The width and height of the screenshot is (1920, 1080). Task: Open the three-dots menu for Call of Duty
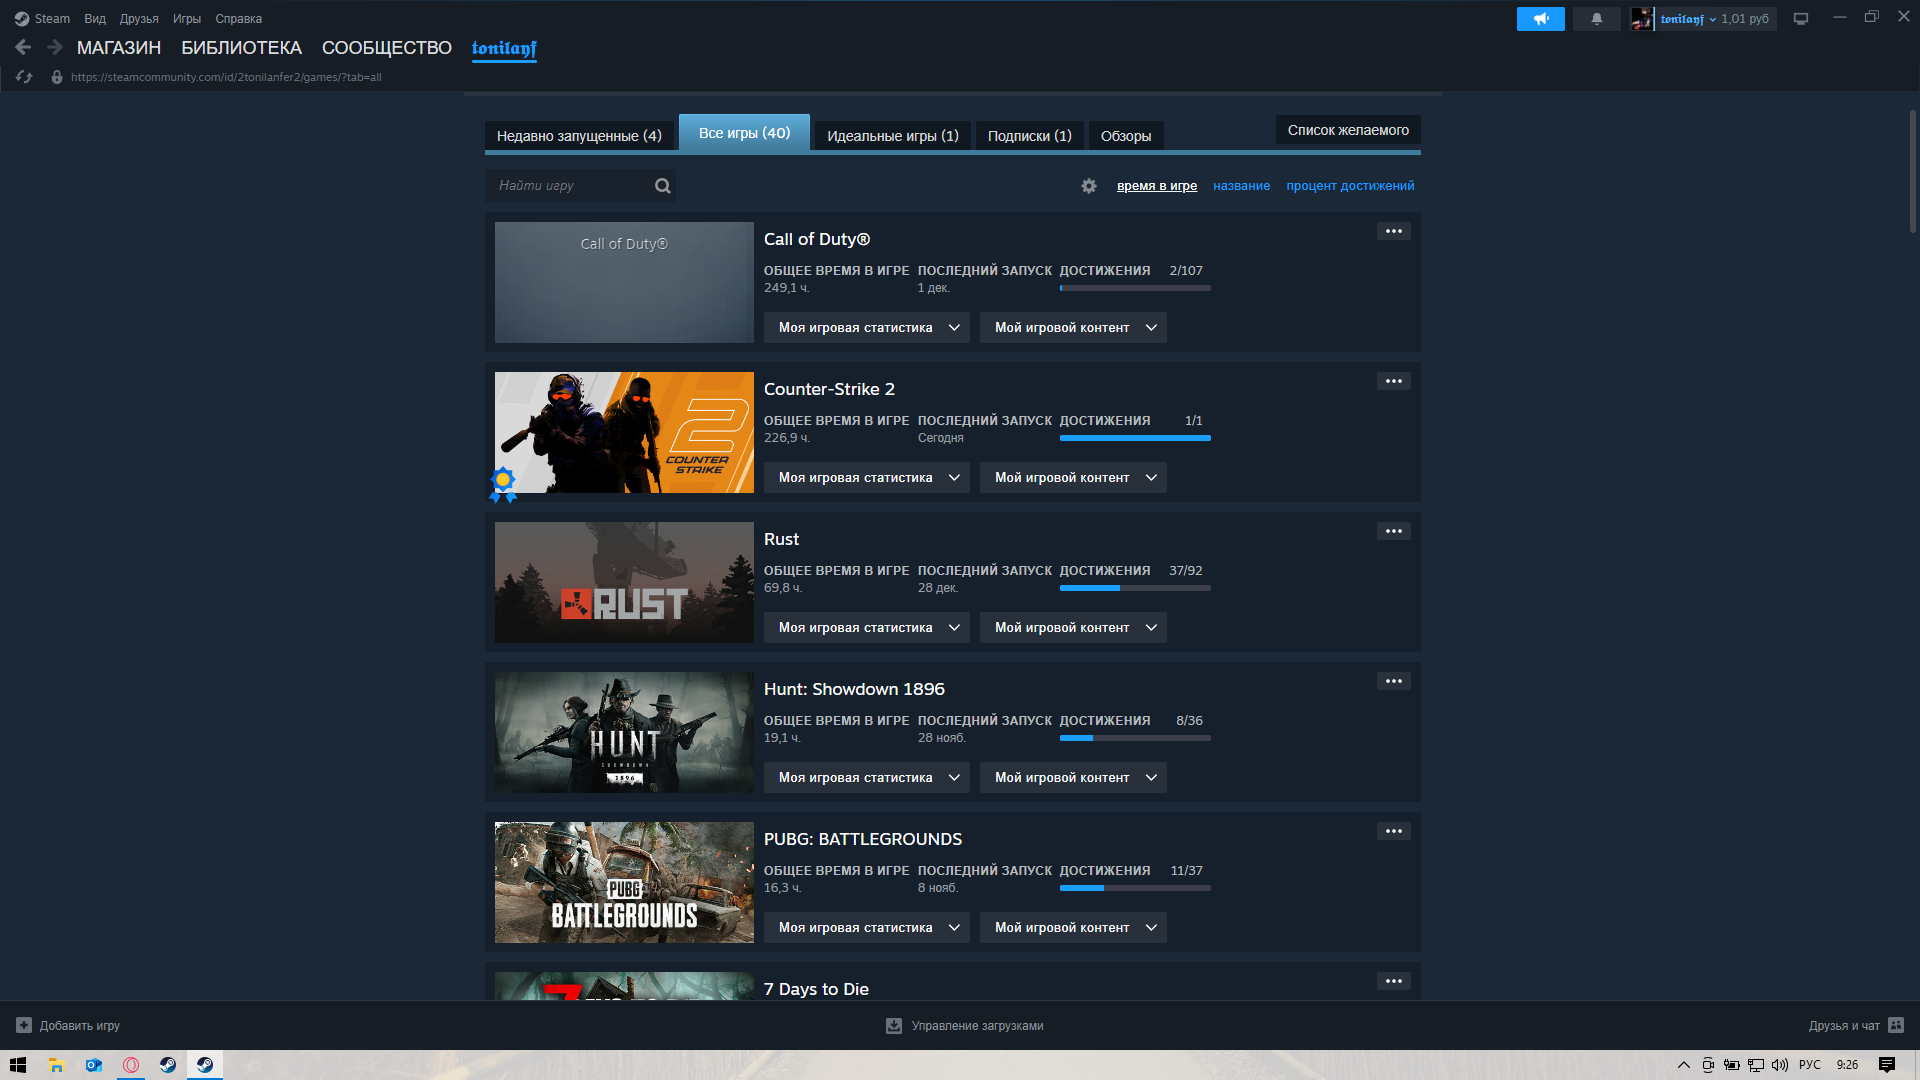1394,231
